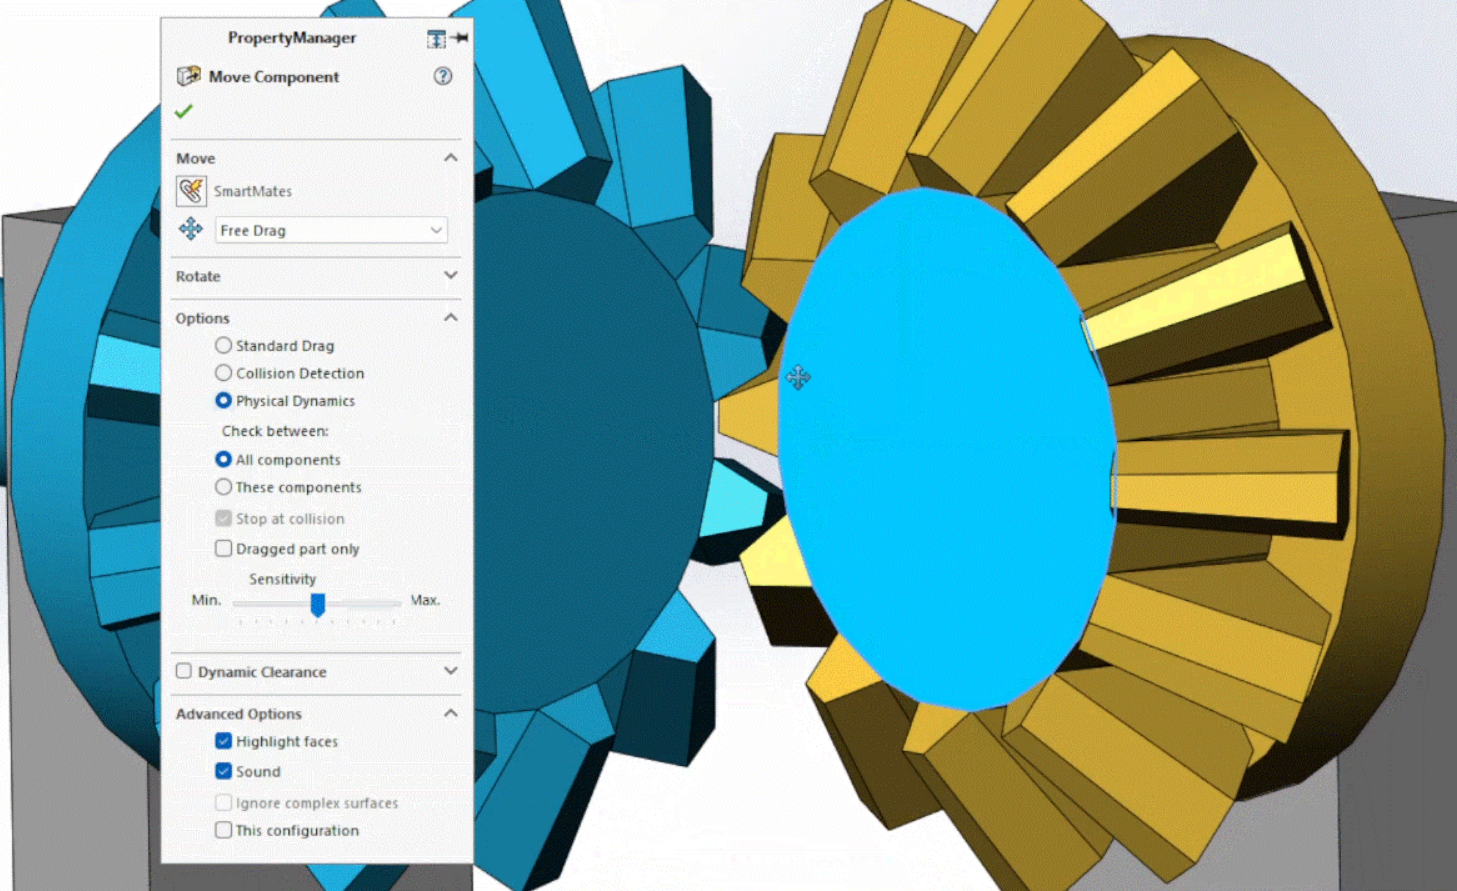Click the PropertyManager panel layout icon
The image size is (1457, 891).
(x=436, y=38)
